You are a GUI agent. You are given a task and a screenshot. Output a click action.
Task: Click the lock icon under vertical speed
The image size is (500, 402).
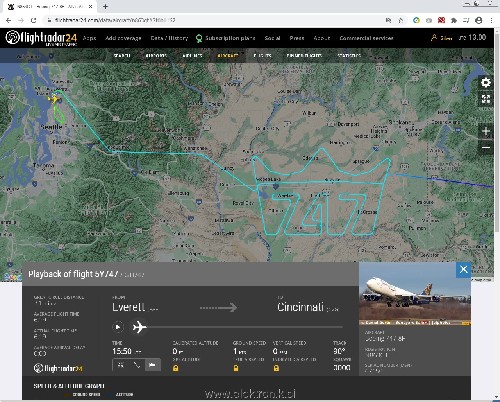click(276, 368)
